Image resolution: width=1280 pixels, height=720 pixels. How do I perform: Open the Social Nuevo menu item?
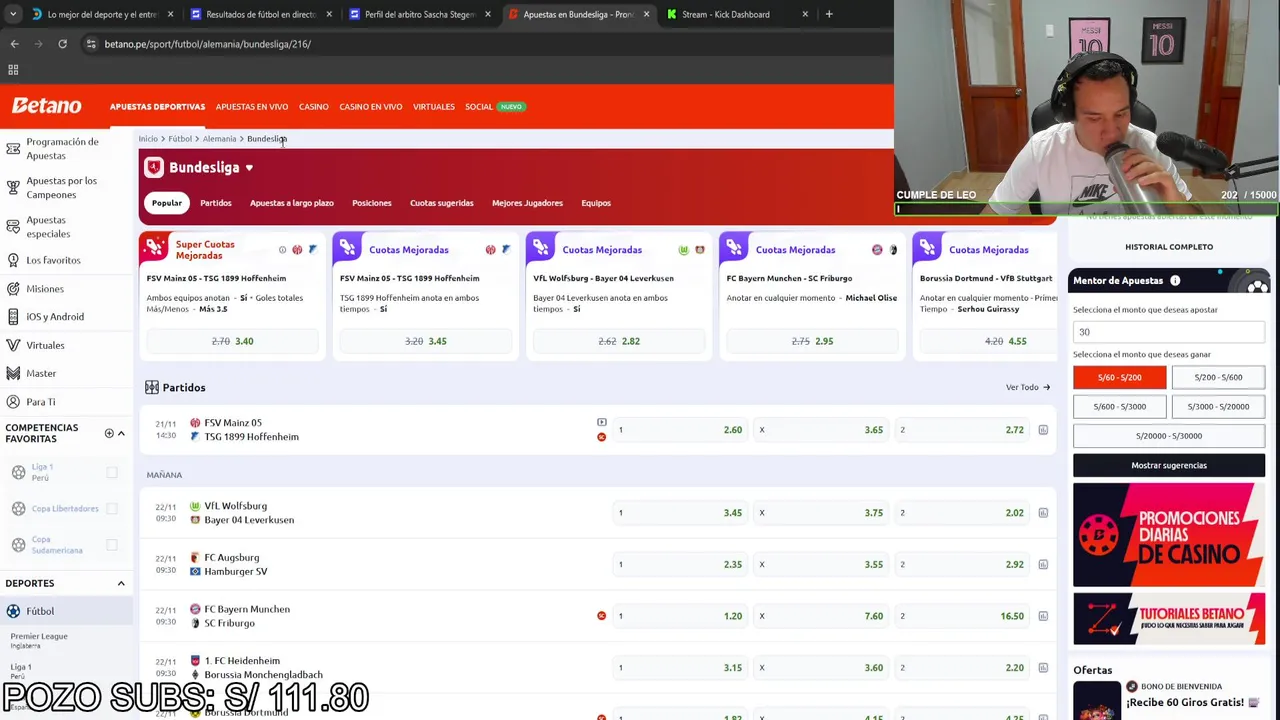pos(495,107)
